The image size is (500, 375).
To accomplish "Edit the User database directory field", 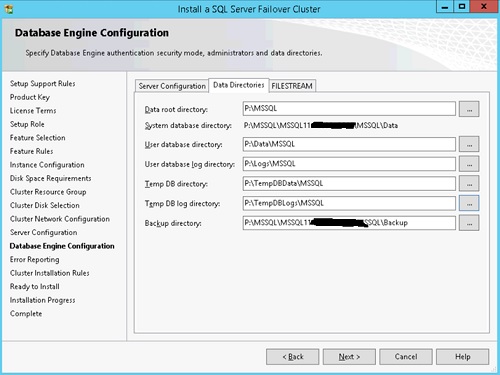I will pos(349,144).
